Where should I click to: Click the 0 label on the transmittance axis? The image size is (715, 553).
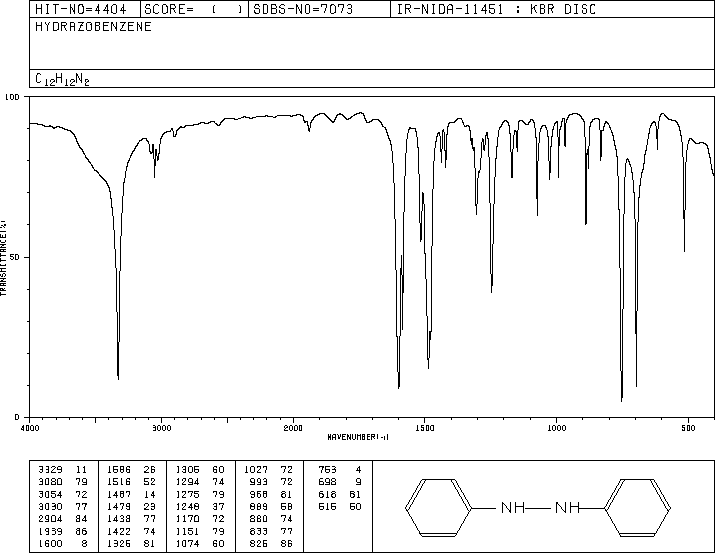point(17,417)
